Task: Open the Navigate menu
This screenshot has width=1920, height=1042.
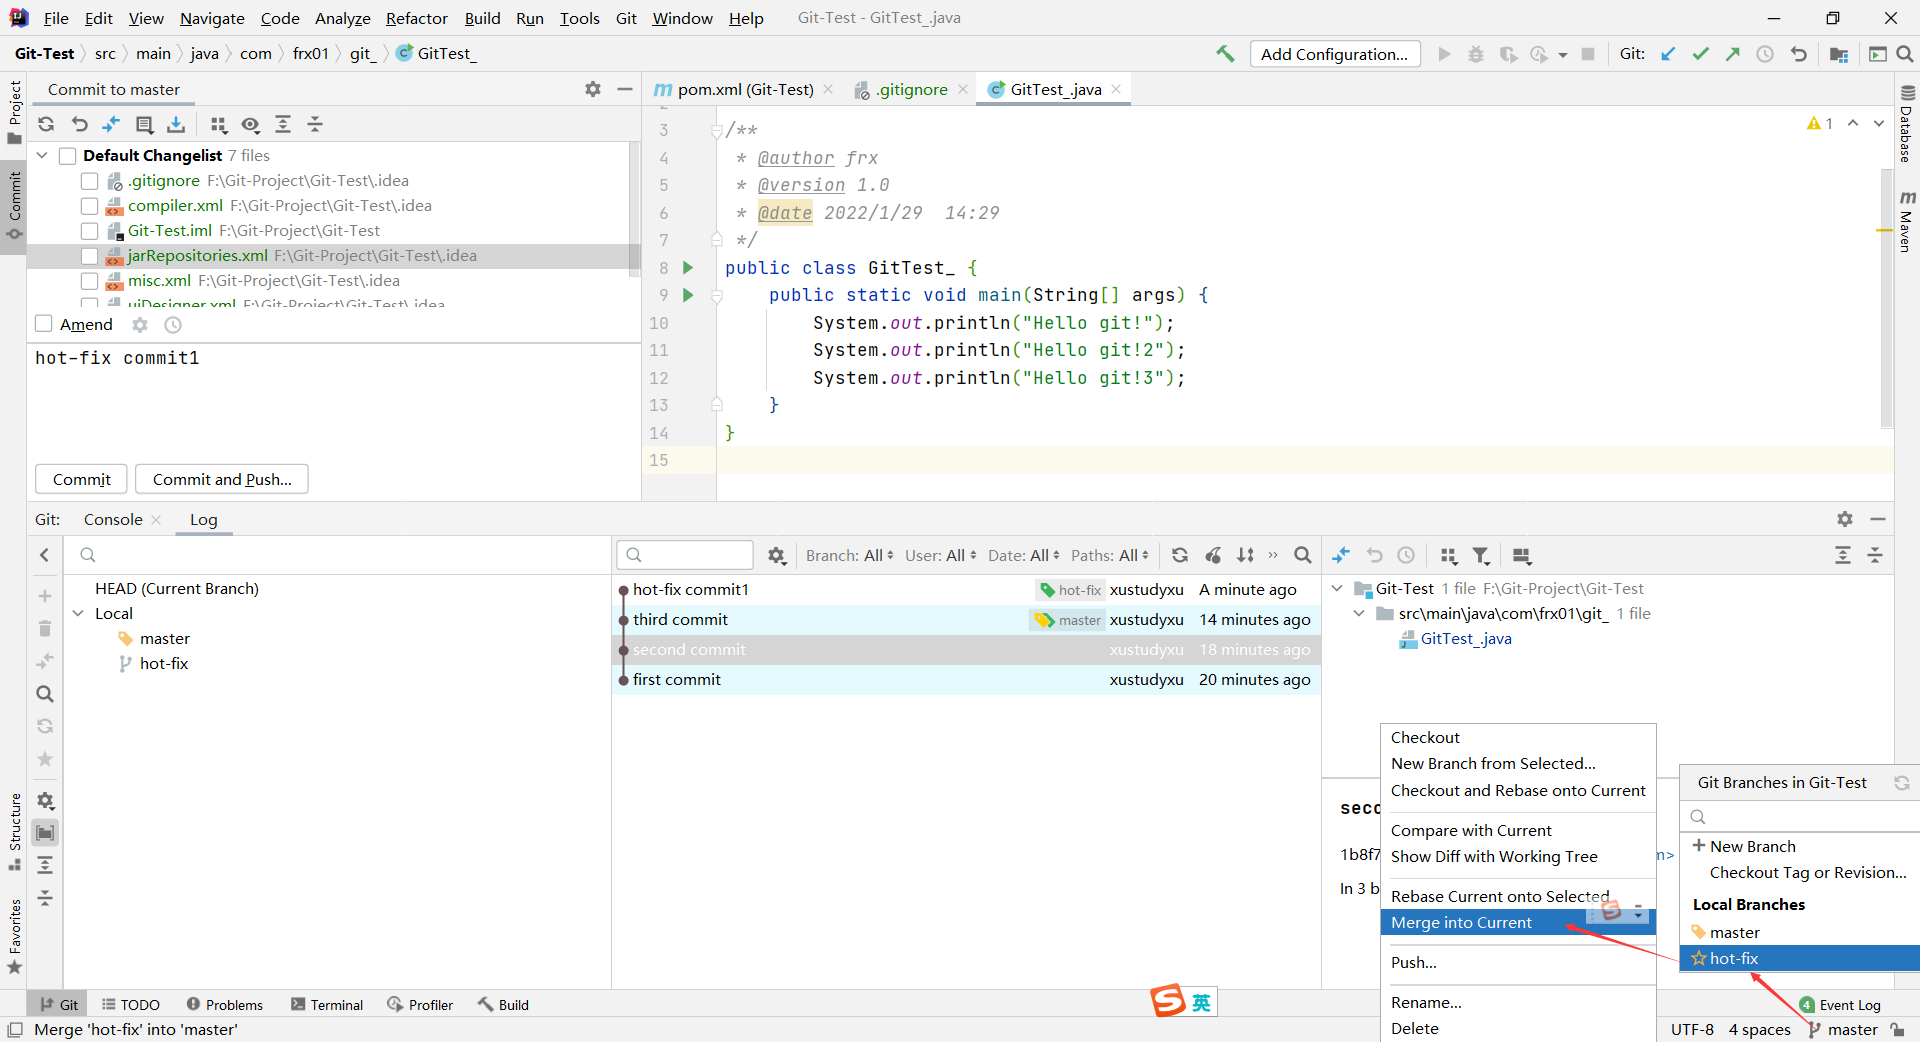Action: [212, 18]
